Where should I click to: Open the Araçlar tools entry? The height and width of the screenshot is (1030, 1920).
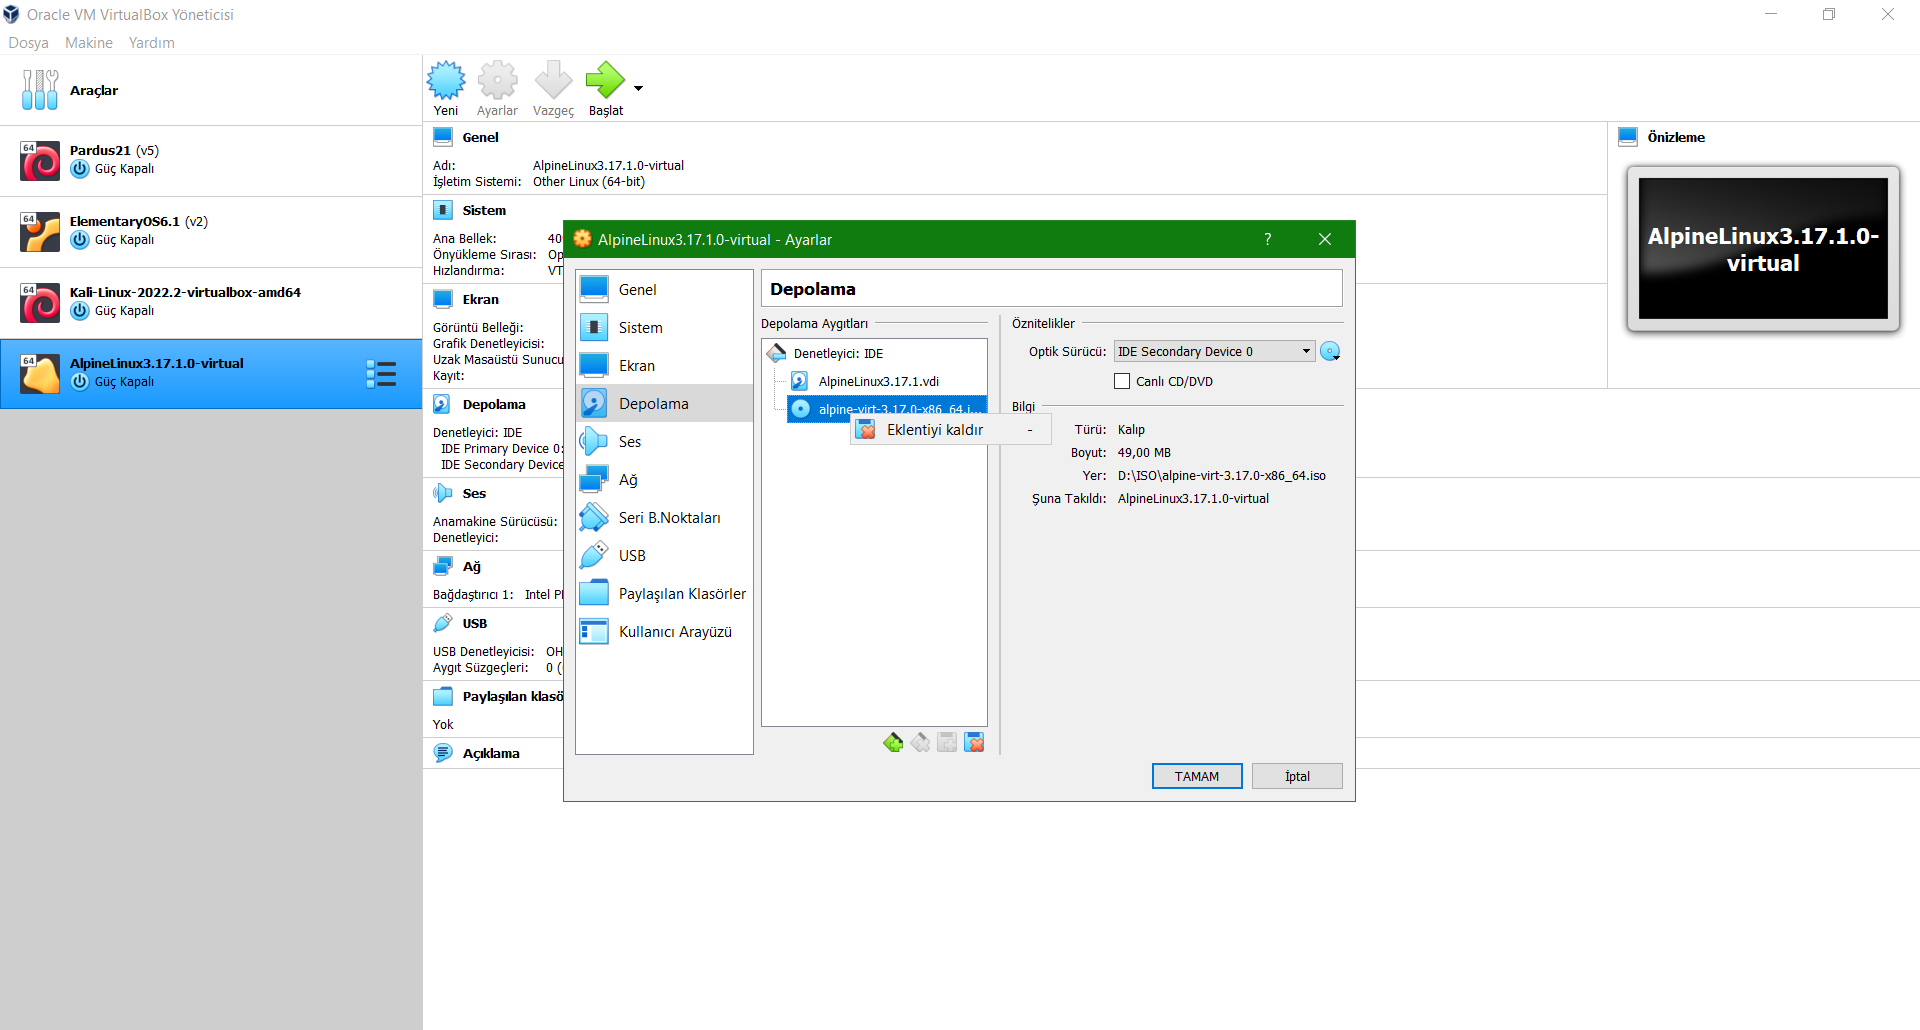click(211, 90)
